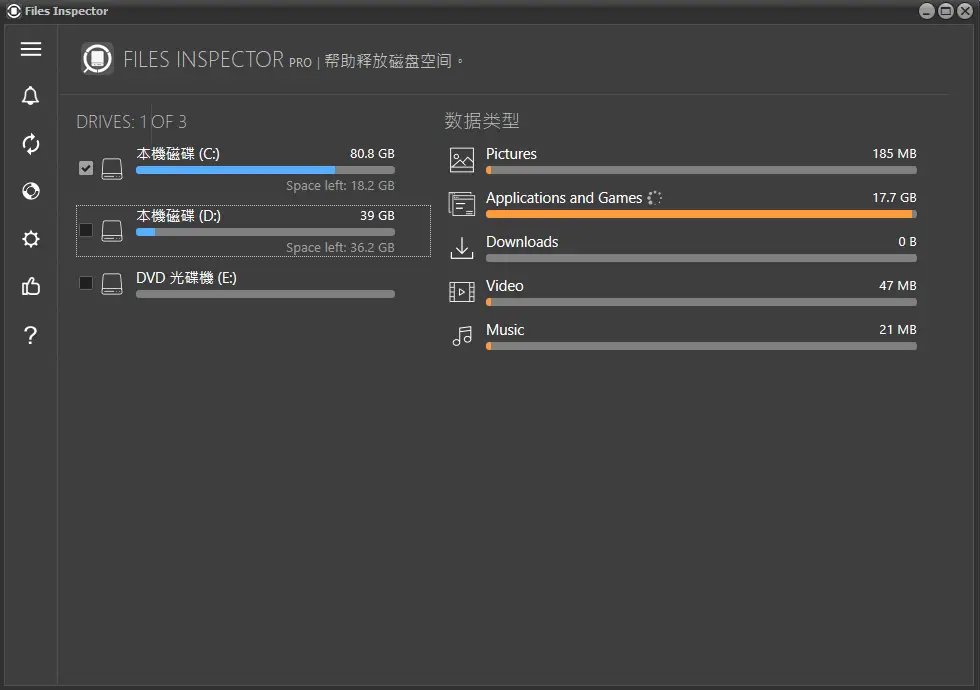980x690 pixels.
Task: Click the PRO edition label in header
Action: (300, 62)
